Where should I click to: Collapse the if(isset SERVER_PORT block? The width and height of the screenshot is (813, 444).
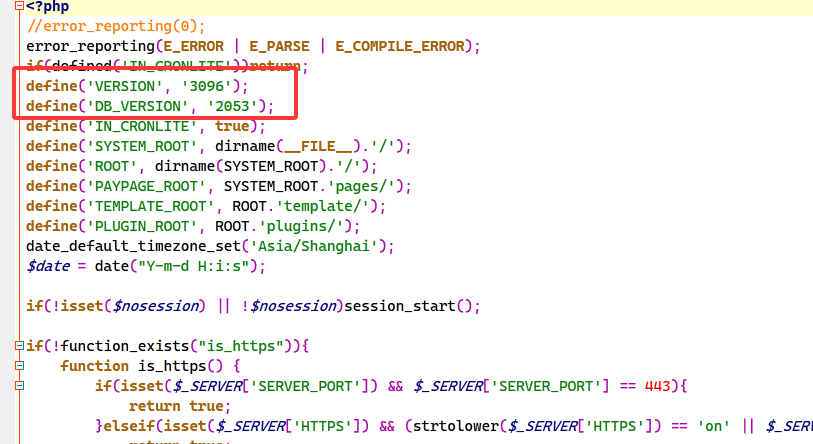18,387
